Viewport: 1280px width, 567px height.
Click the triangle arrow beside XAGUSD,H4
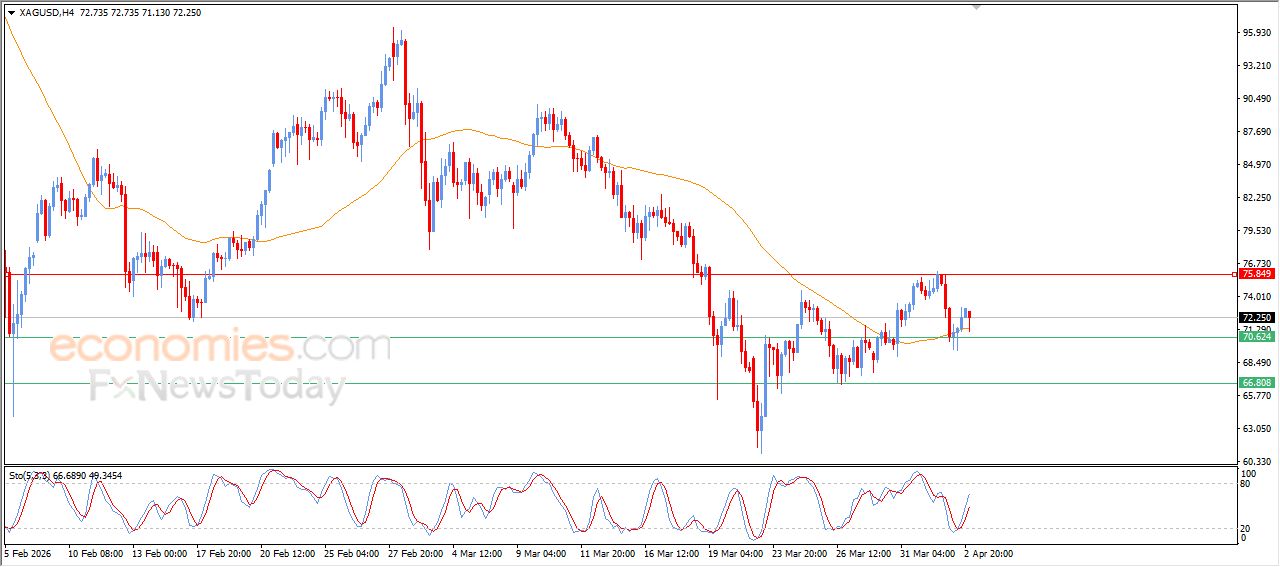click(x=11, y=13)
